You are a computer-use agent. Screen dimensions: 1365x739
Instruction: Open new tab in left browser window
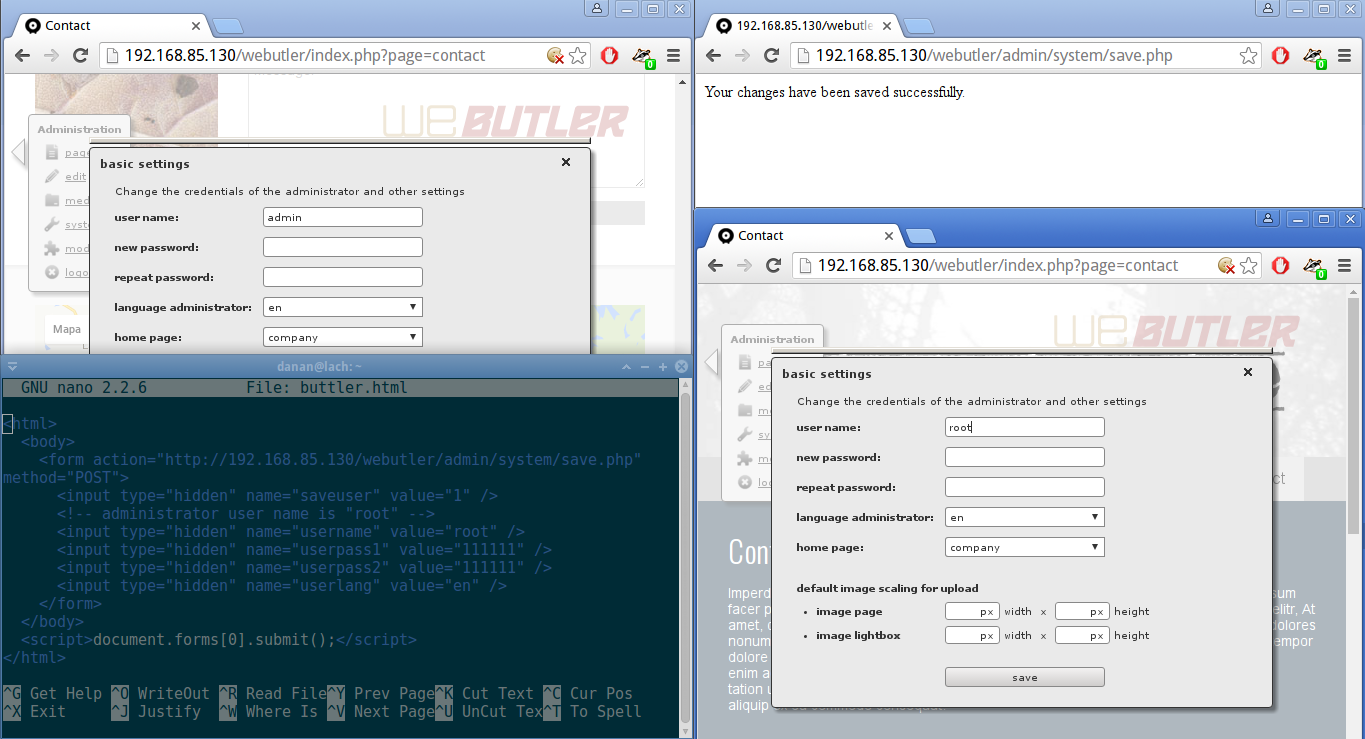[227, 26]
